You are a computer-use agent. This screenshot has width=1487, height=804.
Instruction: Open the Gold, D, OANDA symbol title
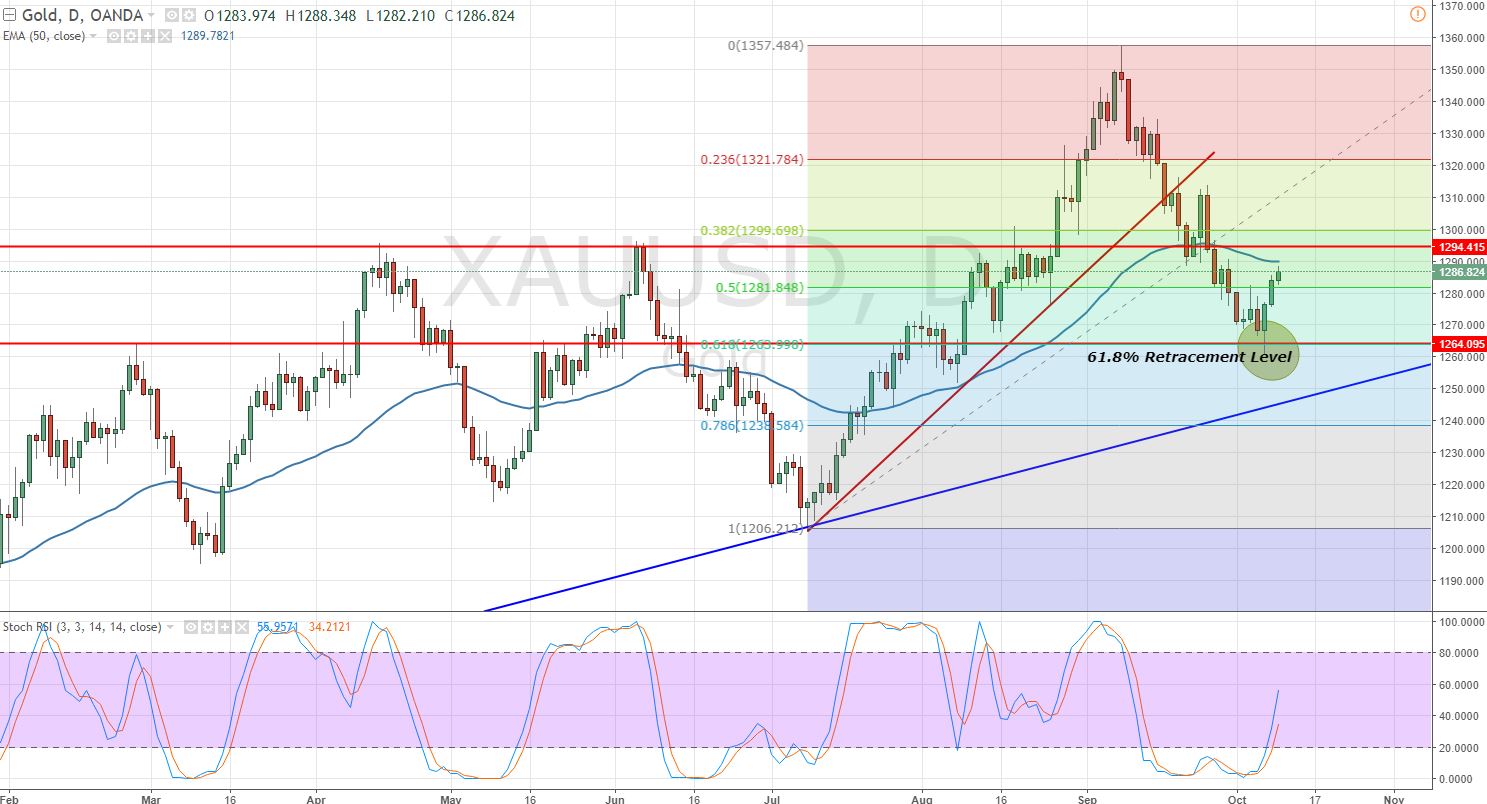(x=81, y=16)
